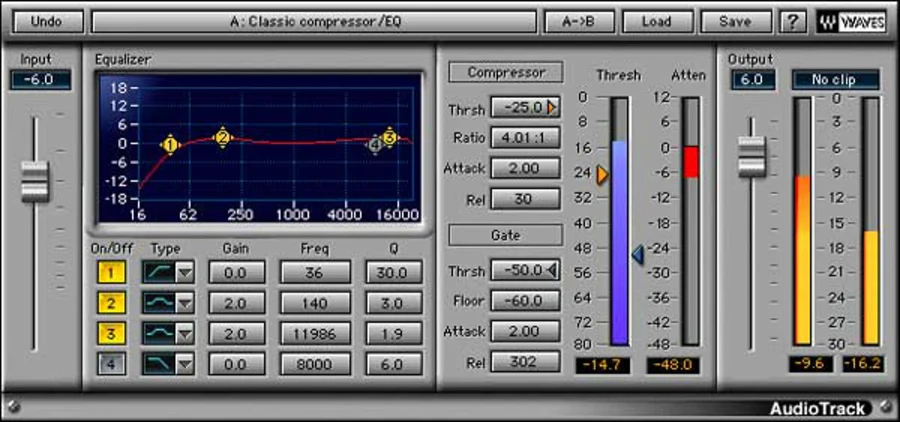Click band 4 Gain field 0.0
This screenshot has height=422, width=900.
[x=236, y=364]
